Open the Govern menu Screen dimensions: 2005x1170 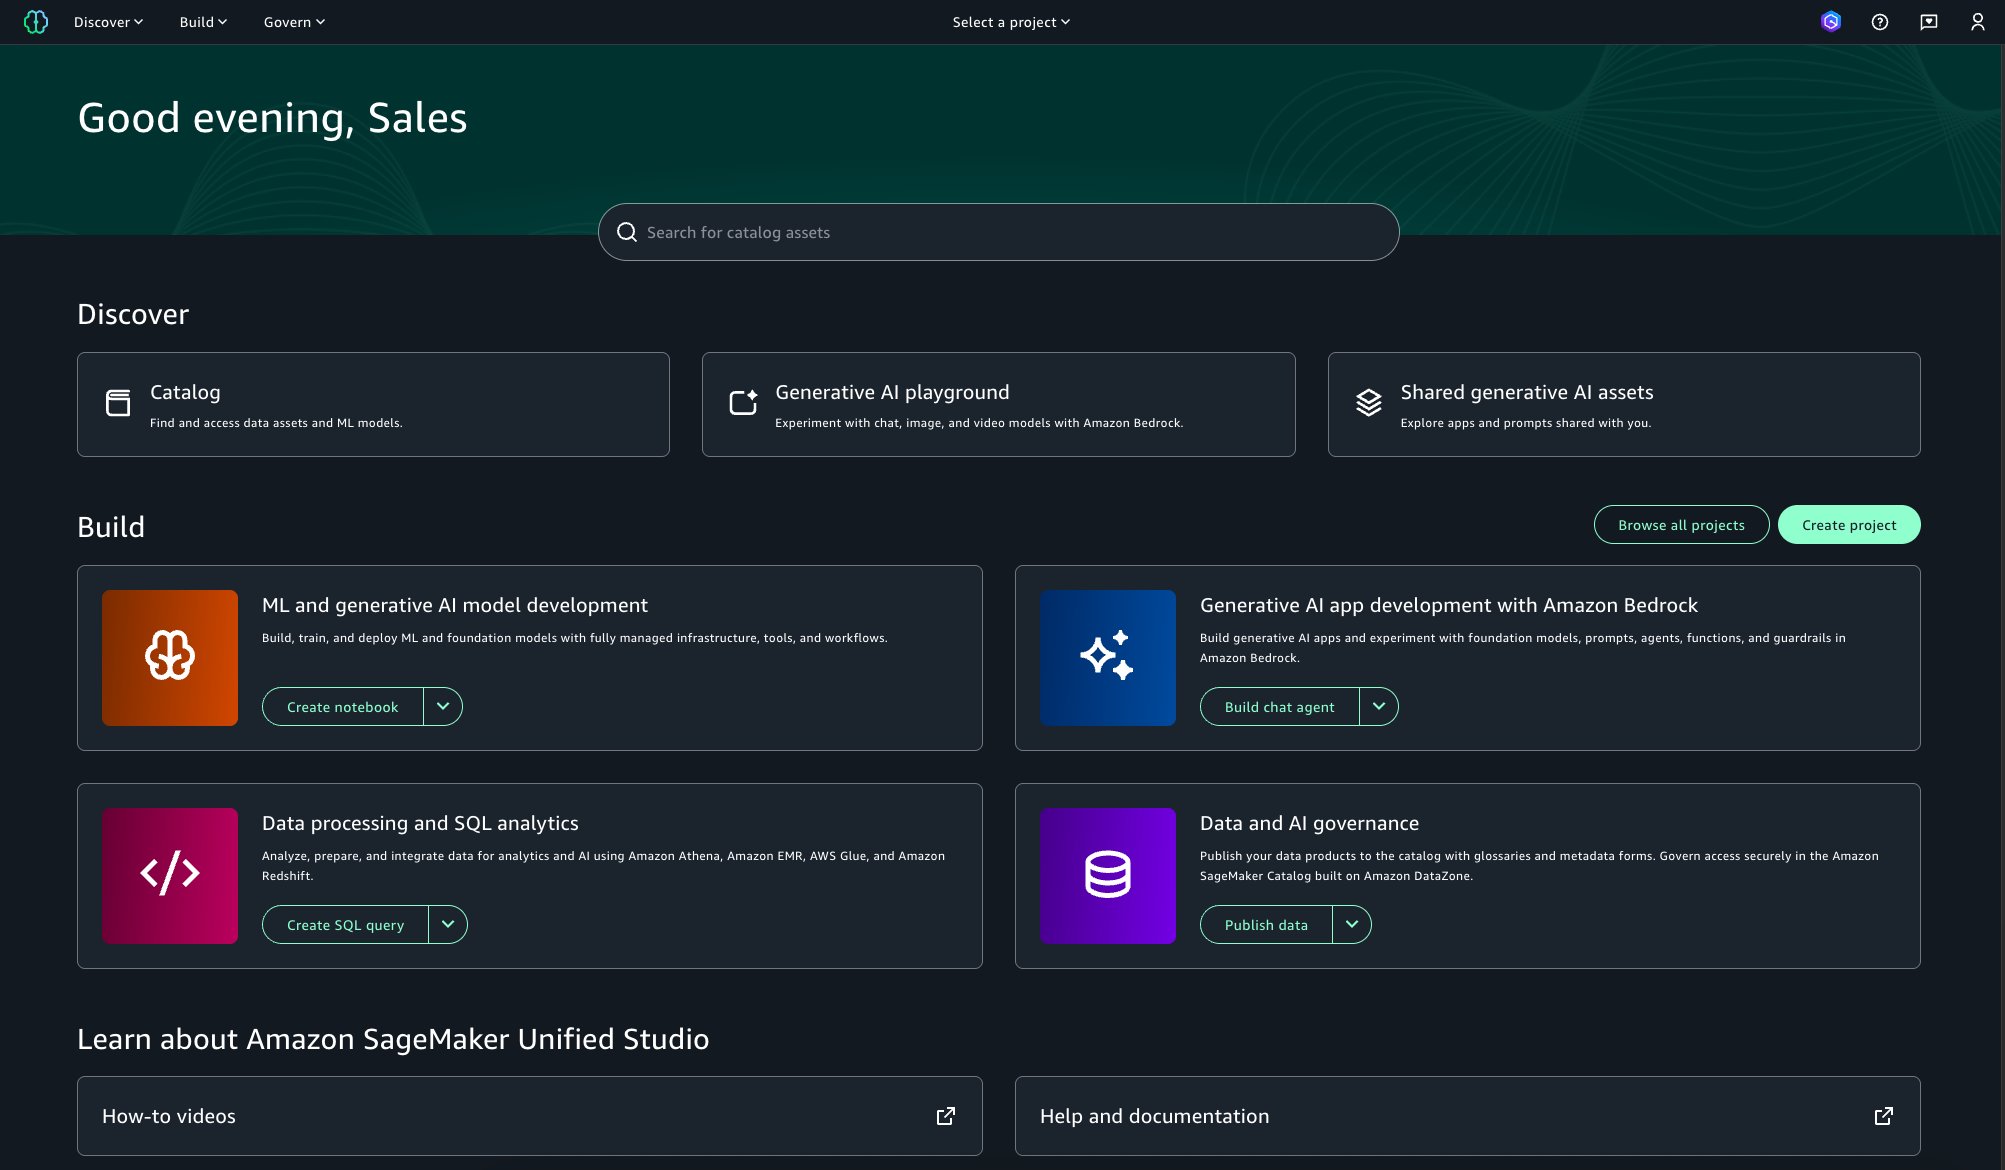[294, 22]
